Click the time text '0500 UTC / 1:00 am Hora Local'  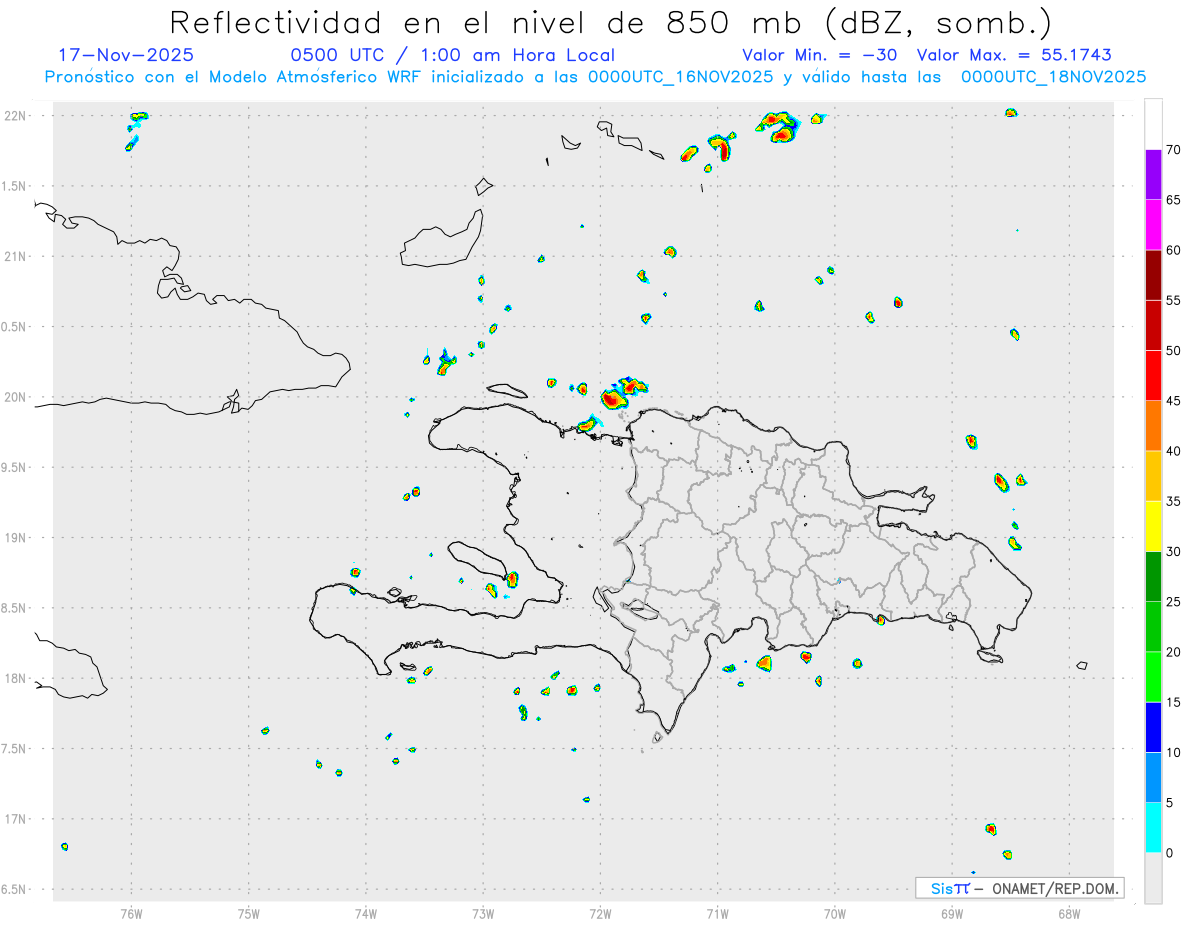(453, 55)
